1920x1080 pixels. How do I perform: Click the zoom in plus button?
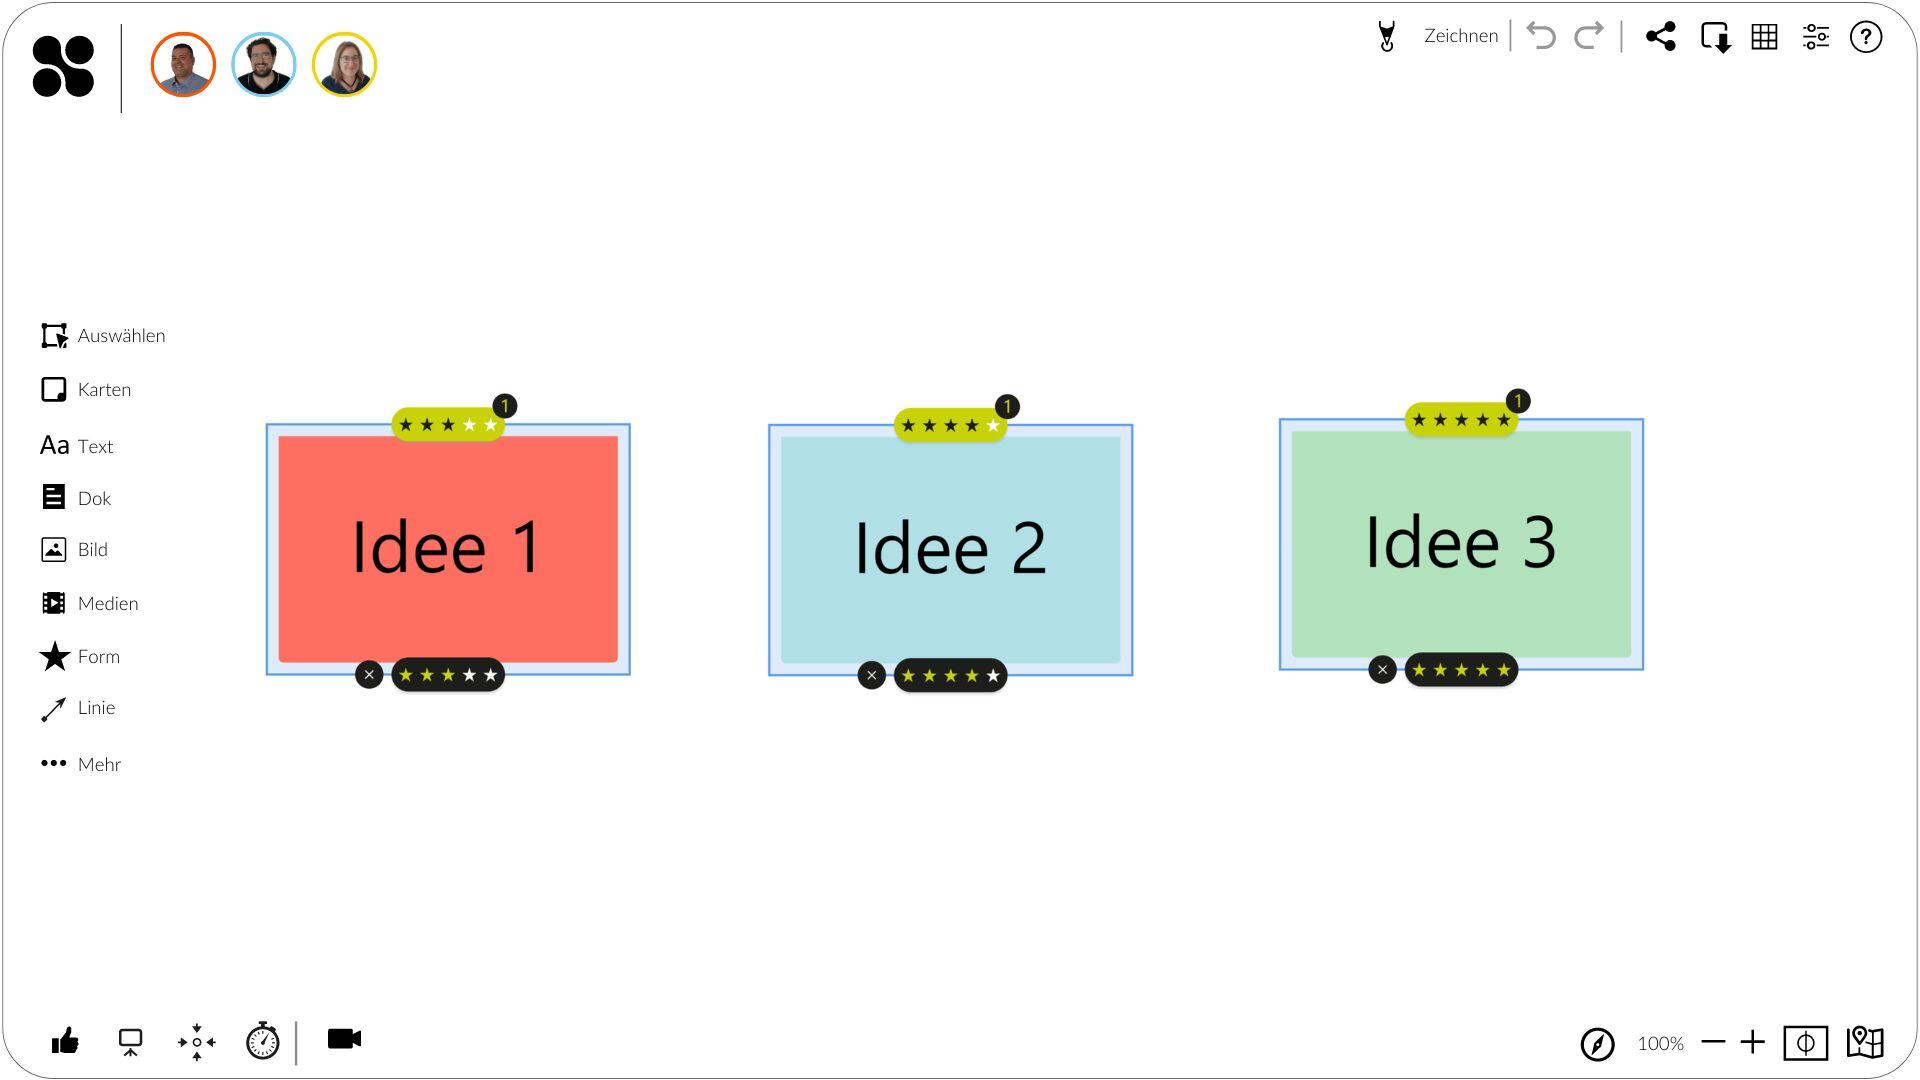click(x=1752, y=1043)
